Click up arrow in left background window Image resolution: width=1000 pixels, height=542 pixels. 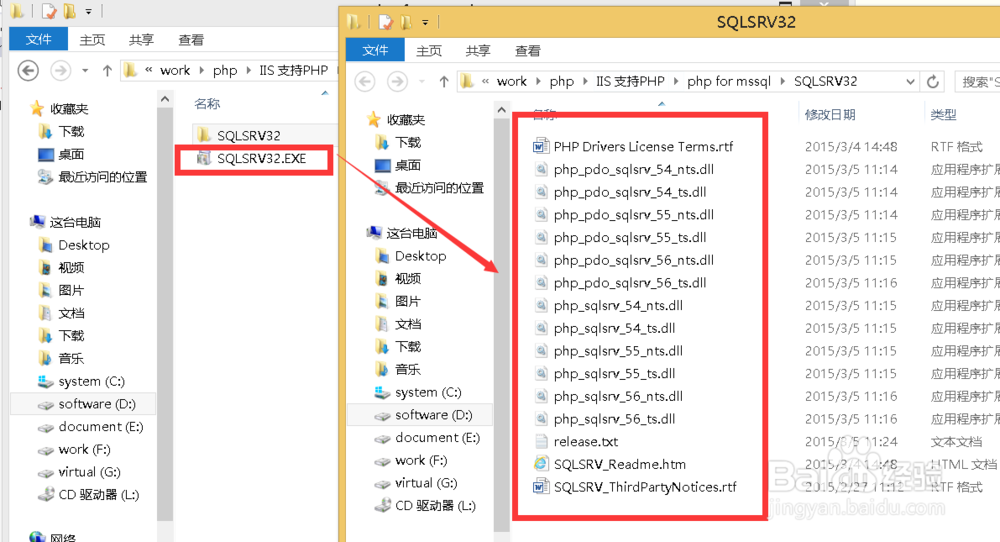(x=107, y=70)
